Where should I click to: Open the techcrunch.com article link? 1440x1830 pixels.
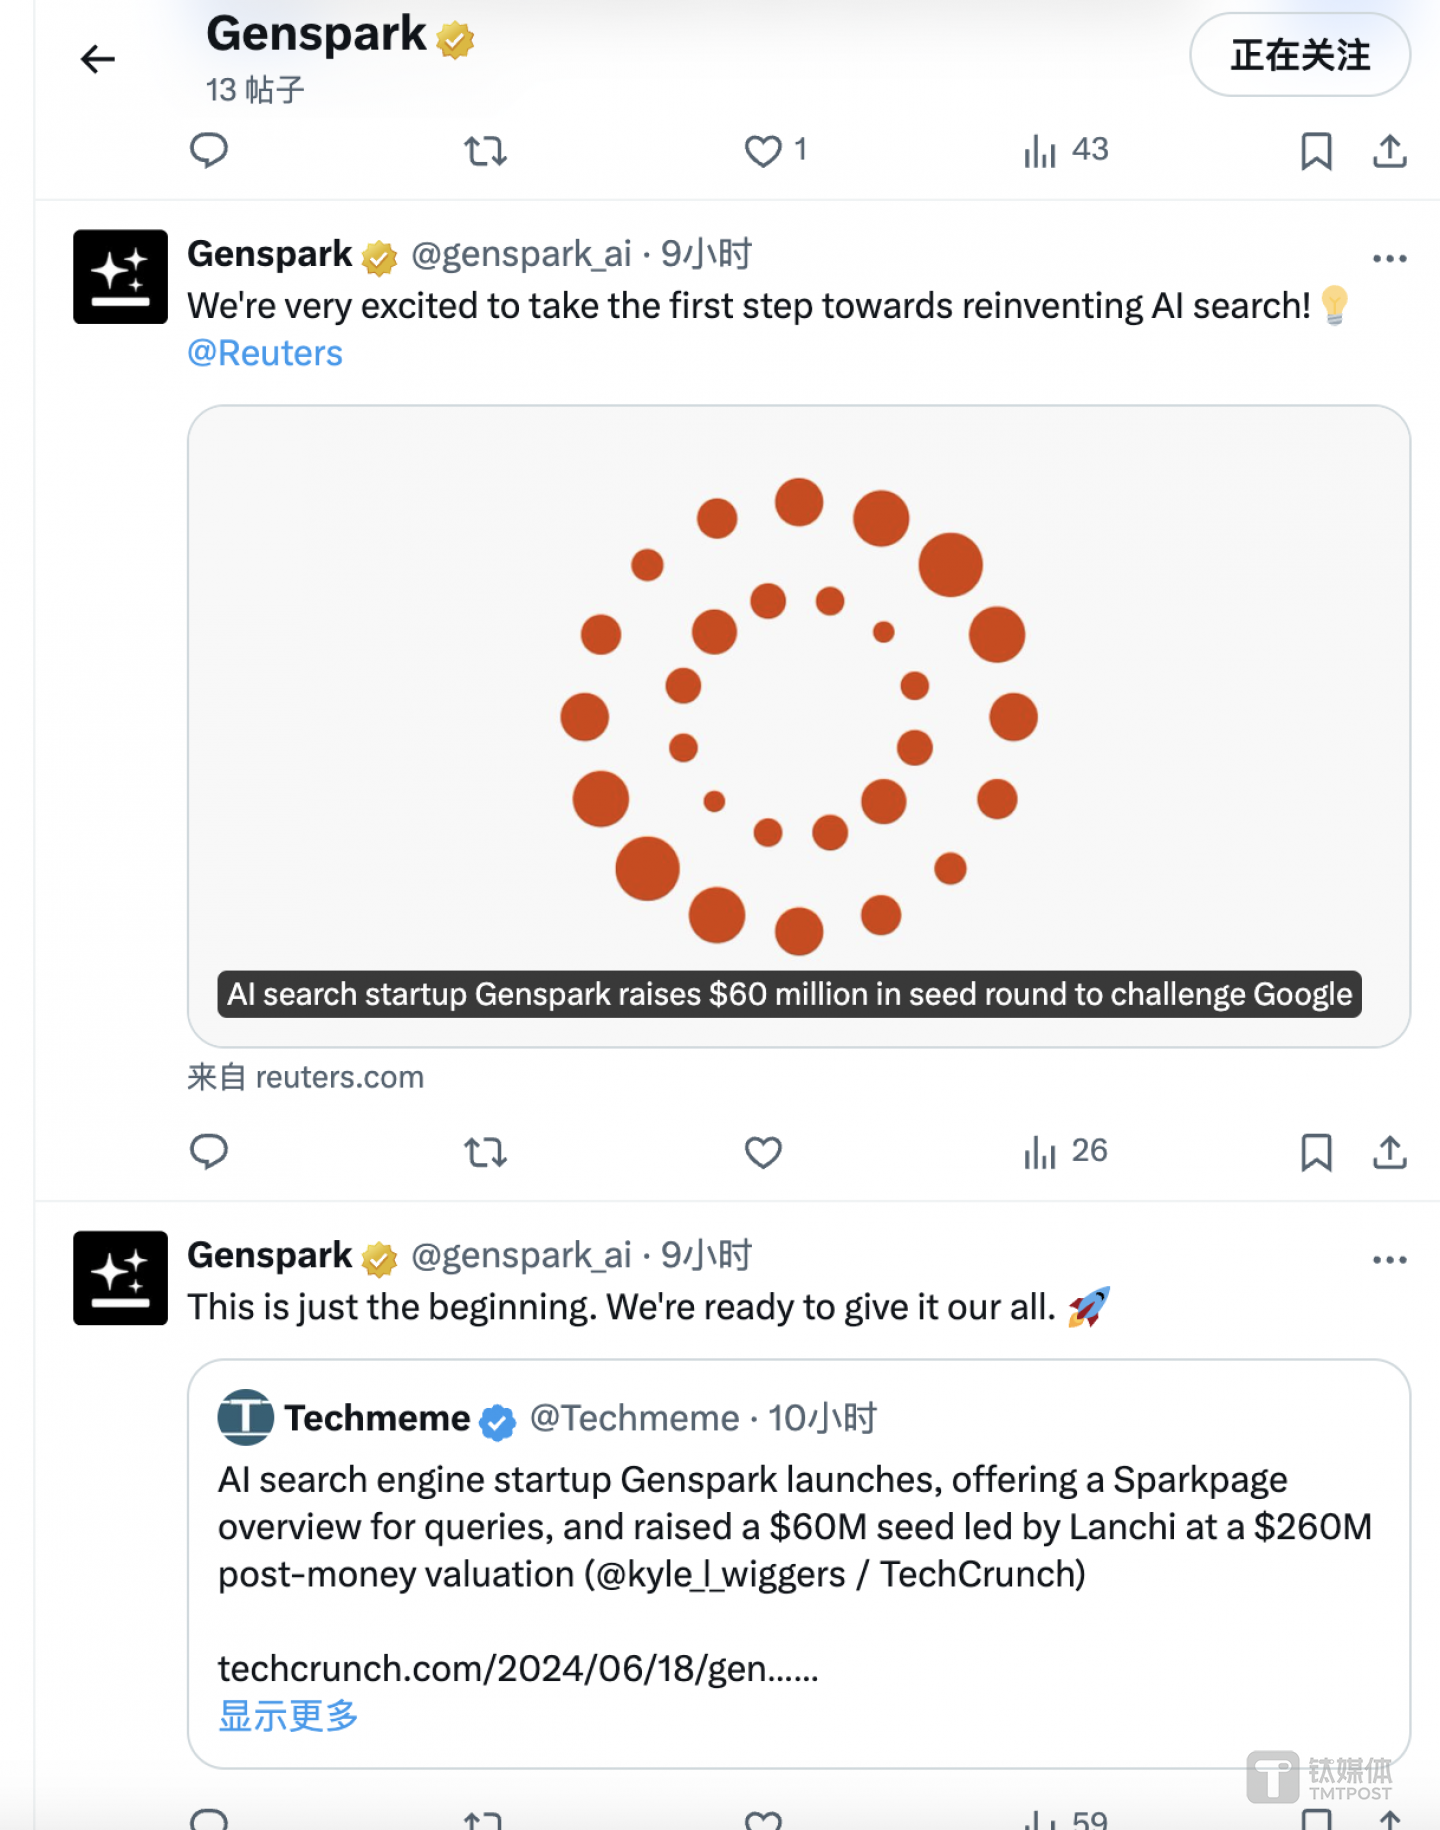click(x=518, y=1668)
